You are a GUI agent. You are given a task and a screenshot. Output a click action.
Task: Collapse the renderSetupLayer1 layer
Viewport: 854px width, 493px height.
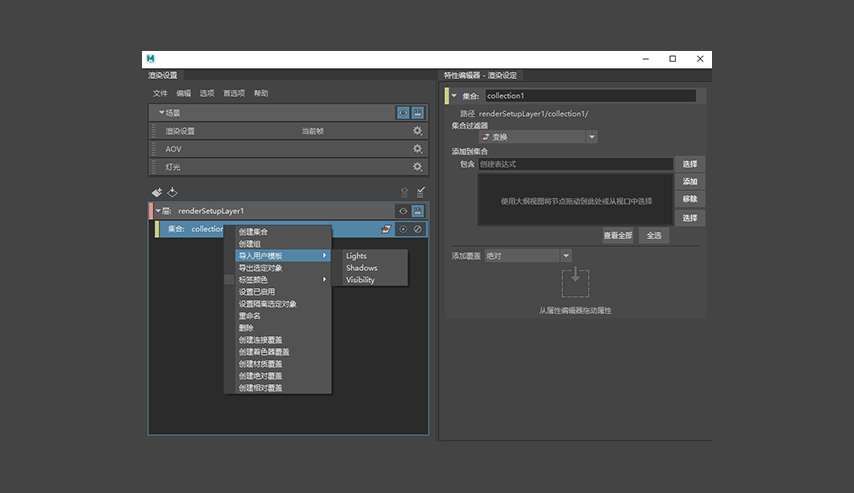(x=158, y=211)
